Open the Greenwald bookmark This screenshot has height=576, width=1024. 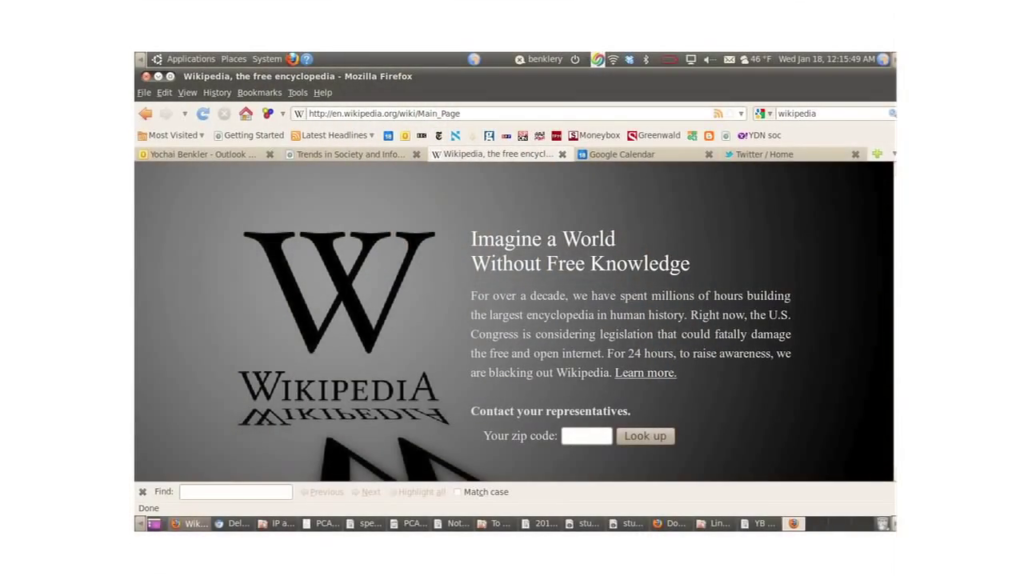pos(654,136)
